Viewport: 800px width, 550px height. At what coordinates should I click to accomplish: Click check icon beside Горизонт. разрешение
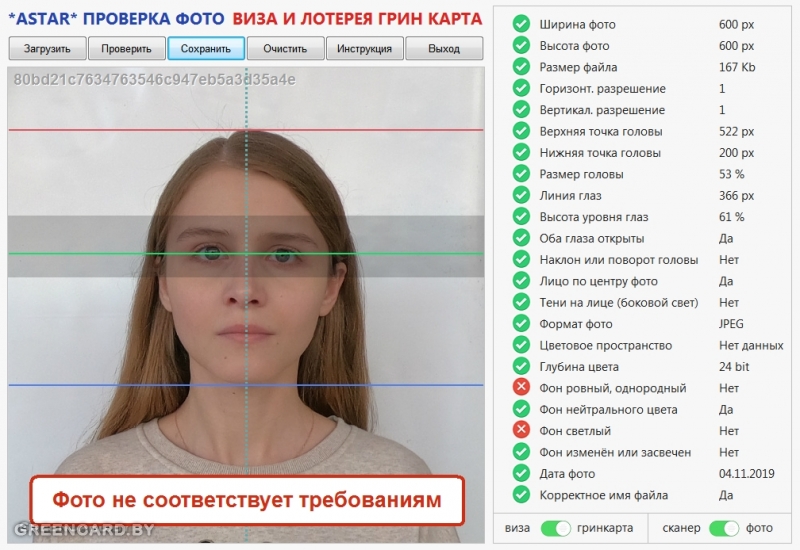[521, 88]
